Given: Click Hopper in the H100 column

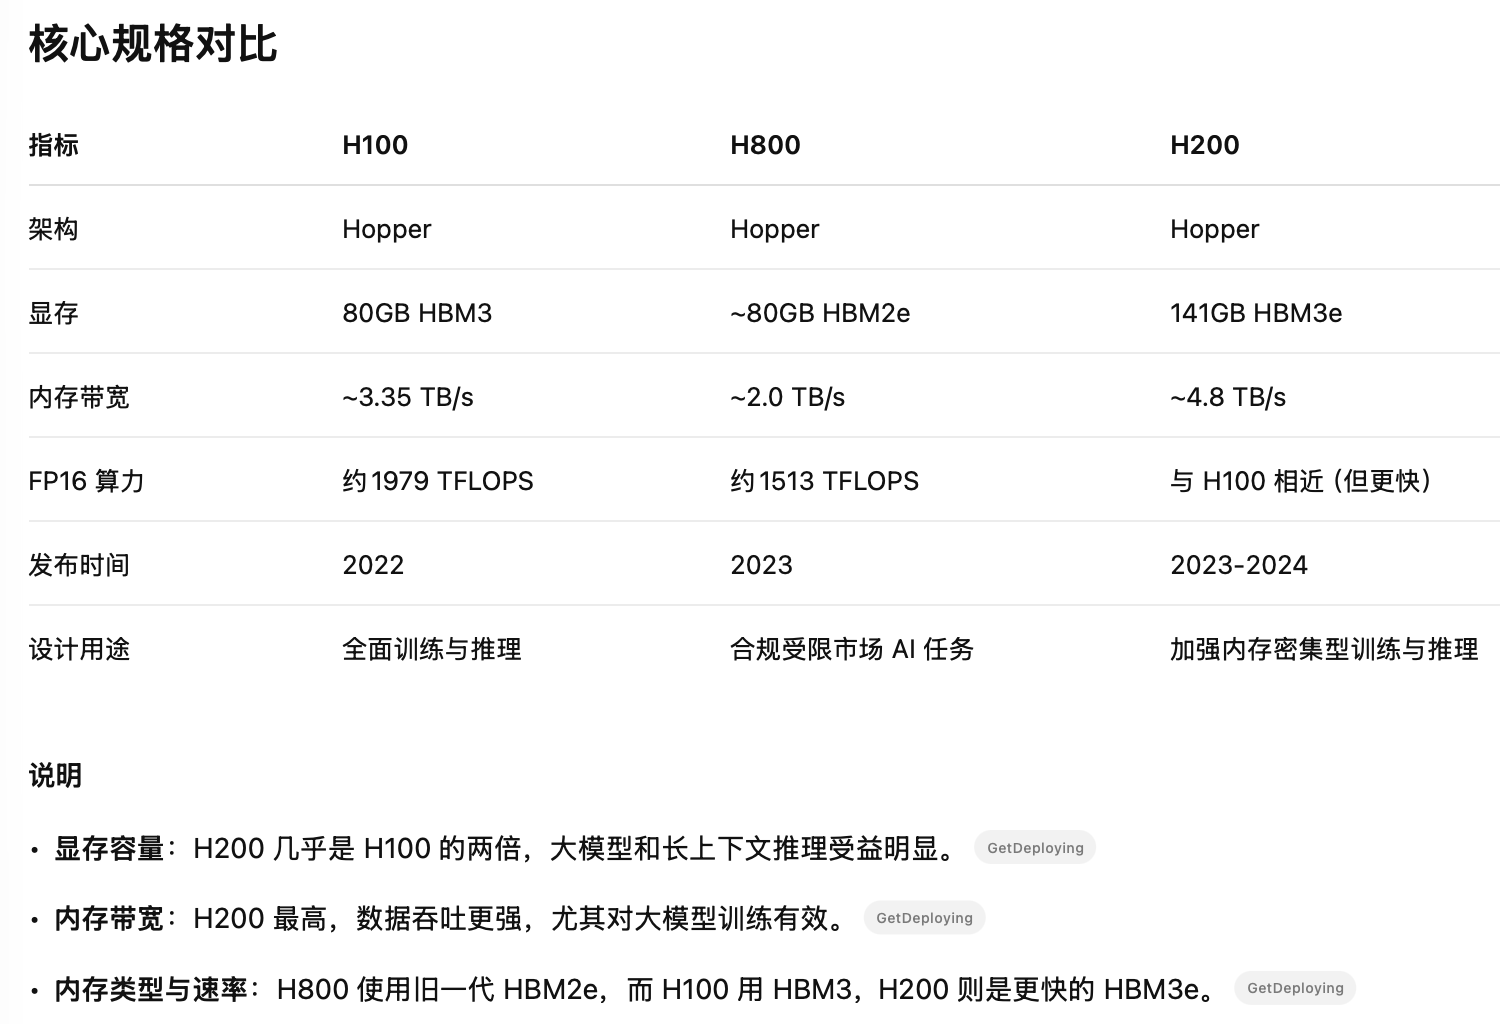Looking at the screenshot, I should coord(386,230).
